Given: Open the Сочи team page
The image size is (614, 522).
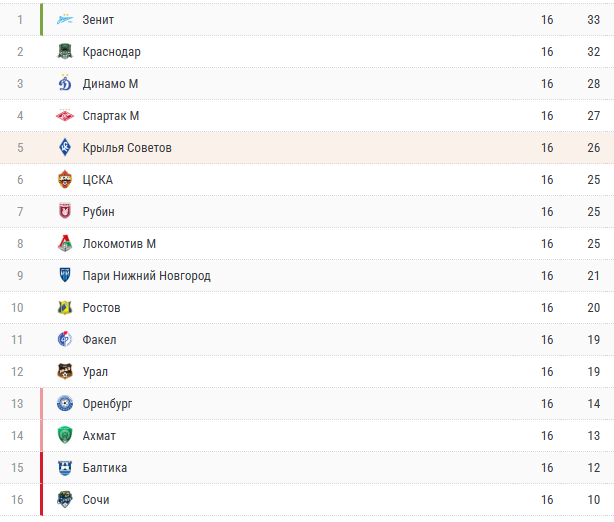Looking at the screenshot, I should (96, 500).
